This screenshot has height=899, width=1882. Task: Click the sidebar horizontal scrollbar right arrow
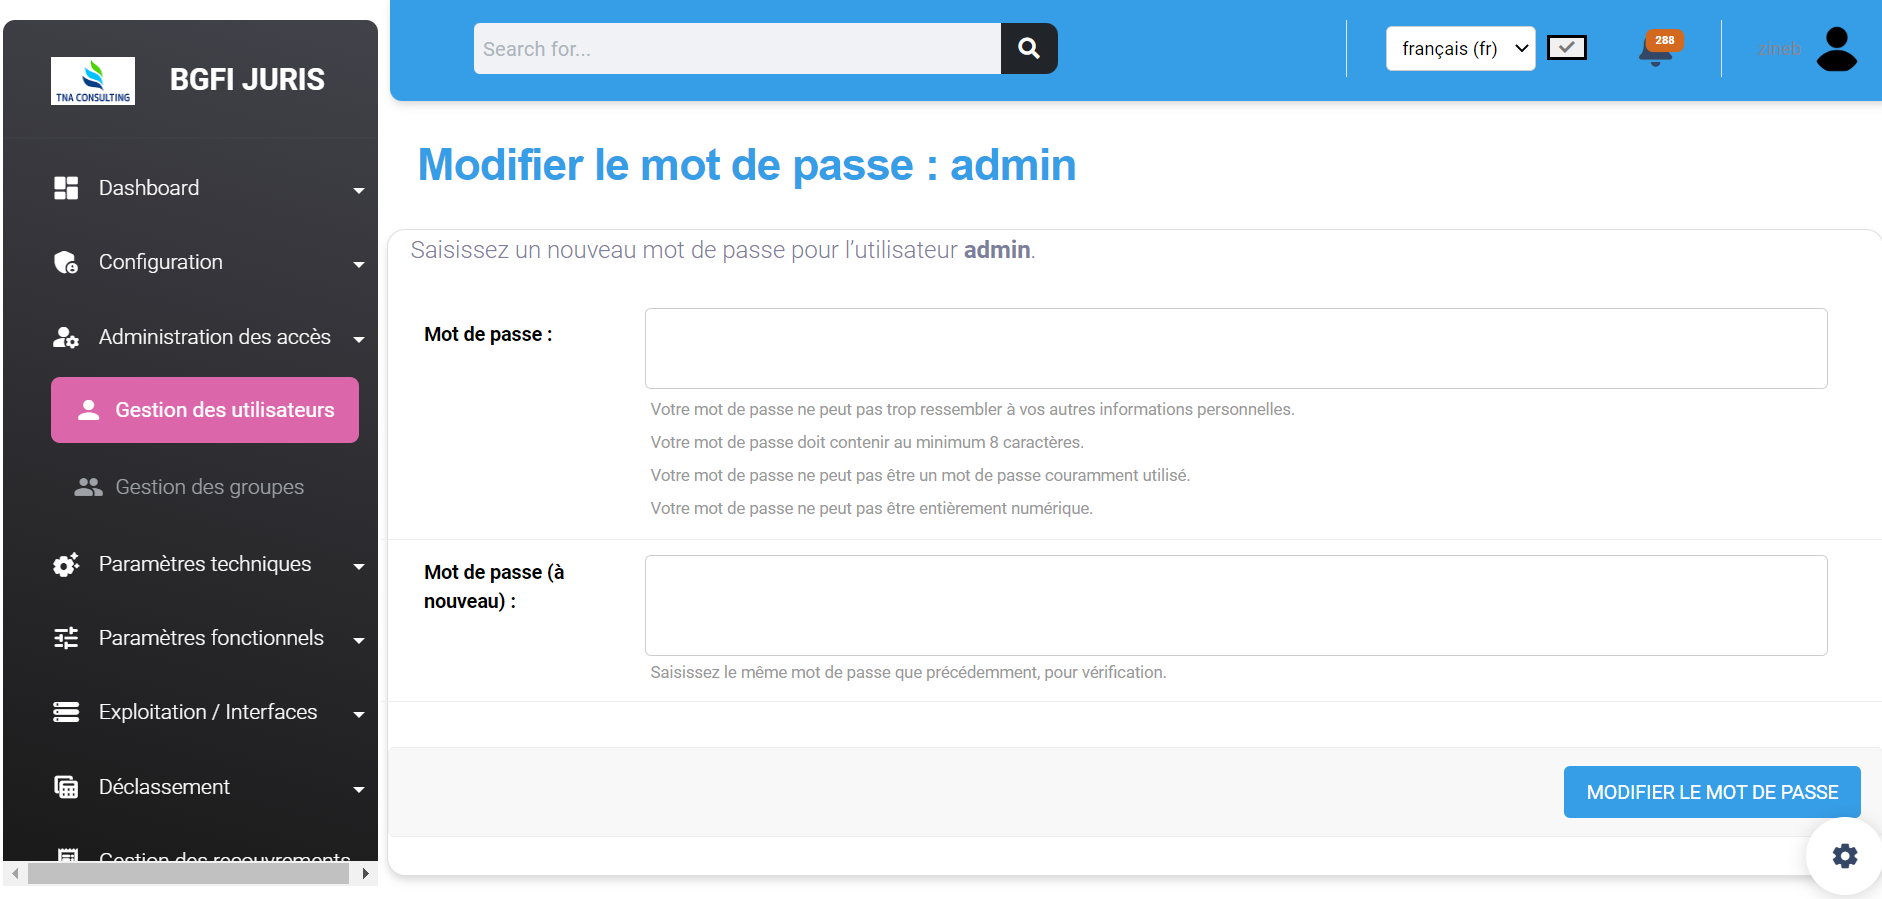[365, 873]
